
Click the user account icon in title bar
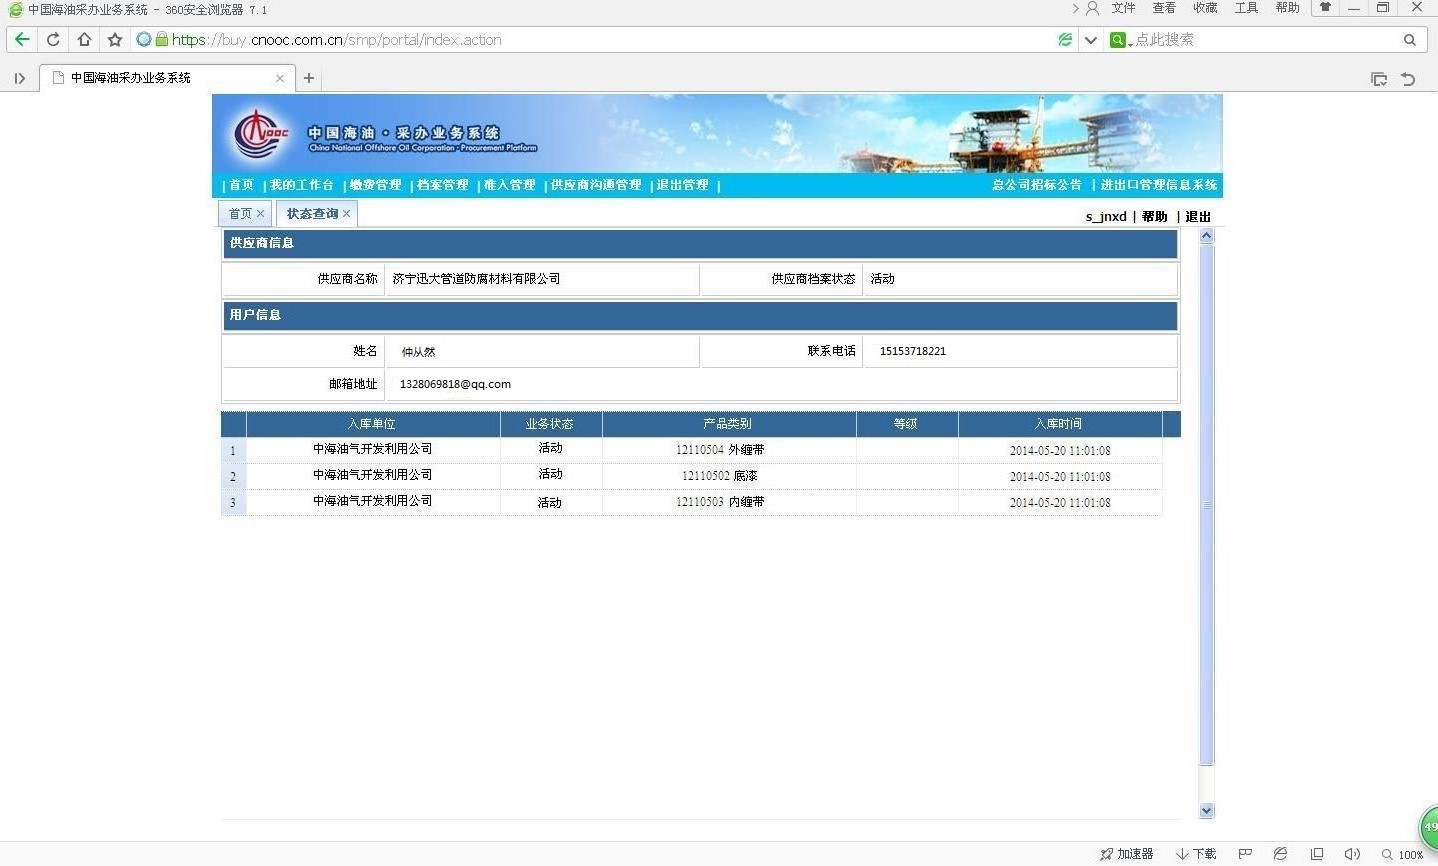tap(1092, 8)
